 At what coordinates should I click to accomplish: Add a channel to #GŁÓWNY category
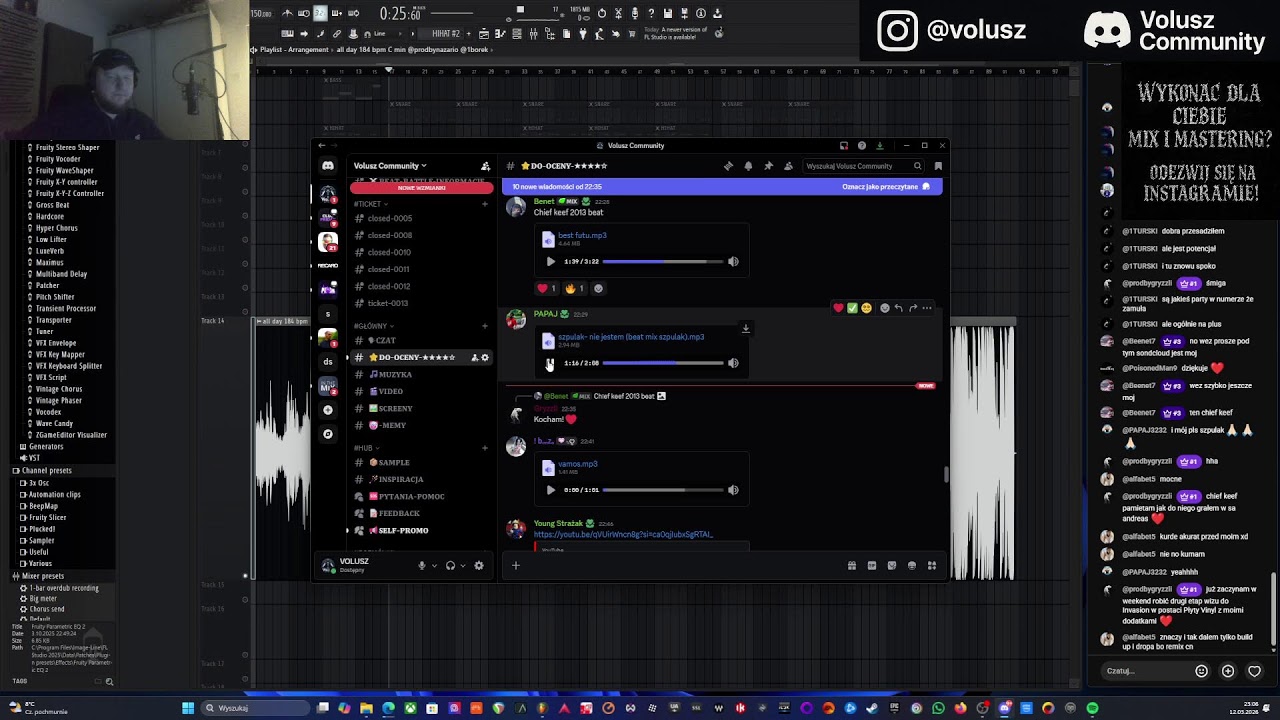pos(485,326)
